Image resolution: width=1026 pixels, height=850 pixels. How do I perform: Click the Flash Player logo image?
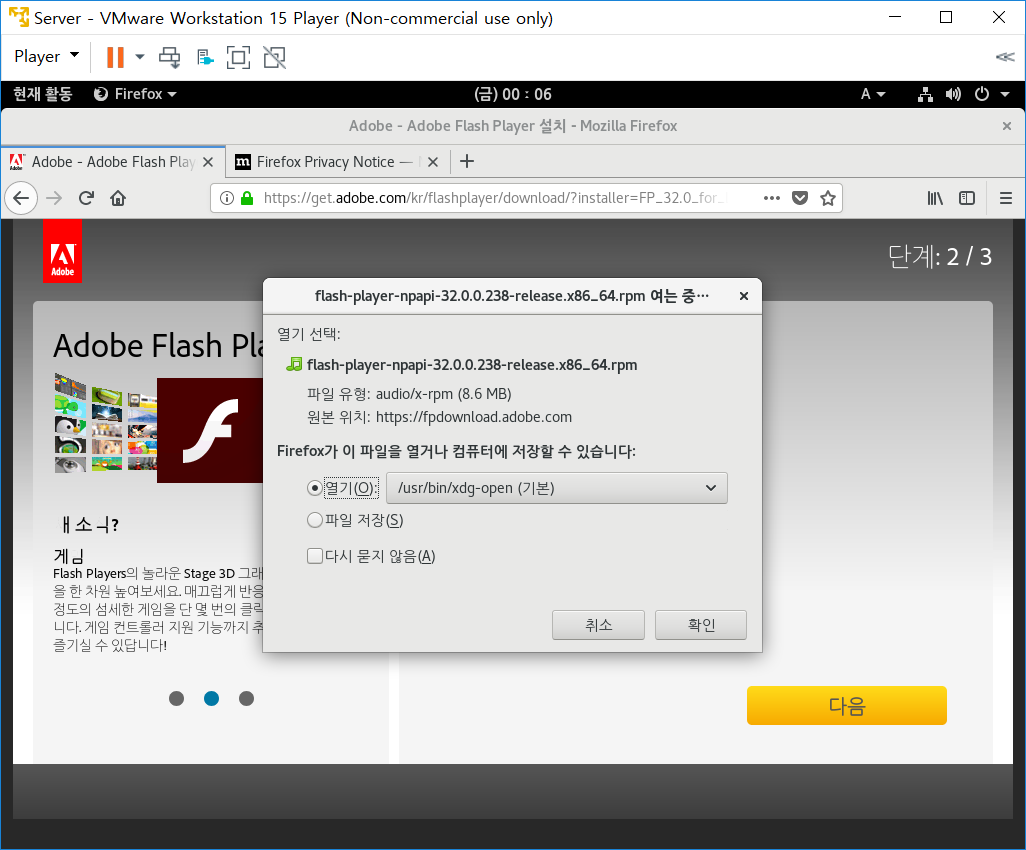point(210,431)
